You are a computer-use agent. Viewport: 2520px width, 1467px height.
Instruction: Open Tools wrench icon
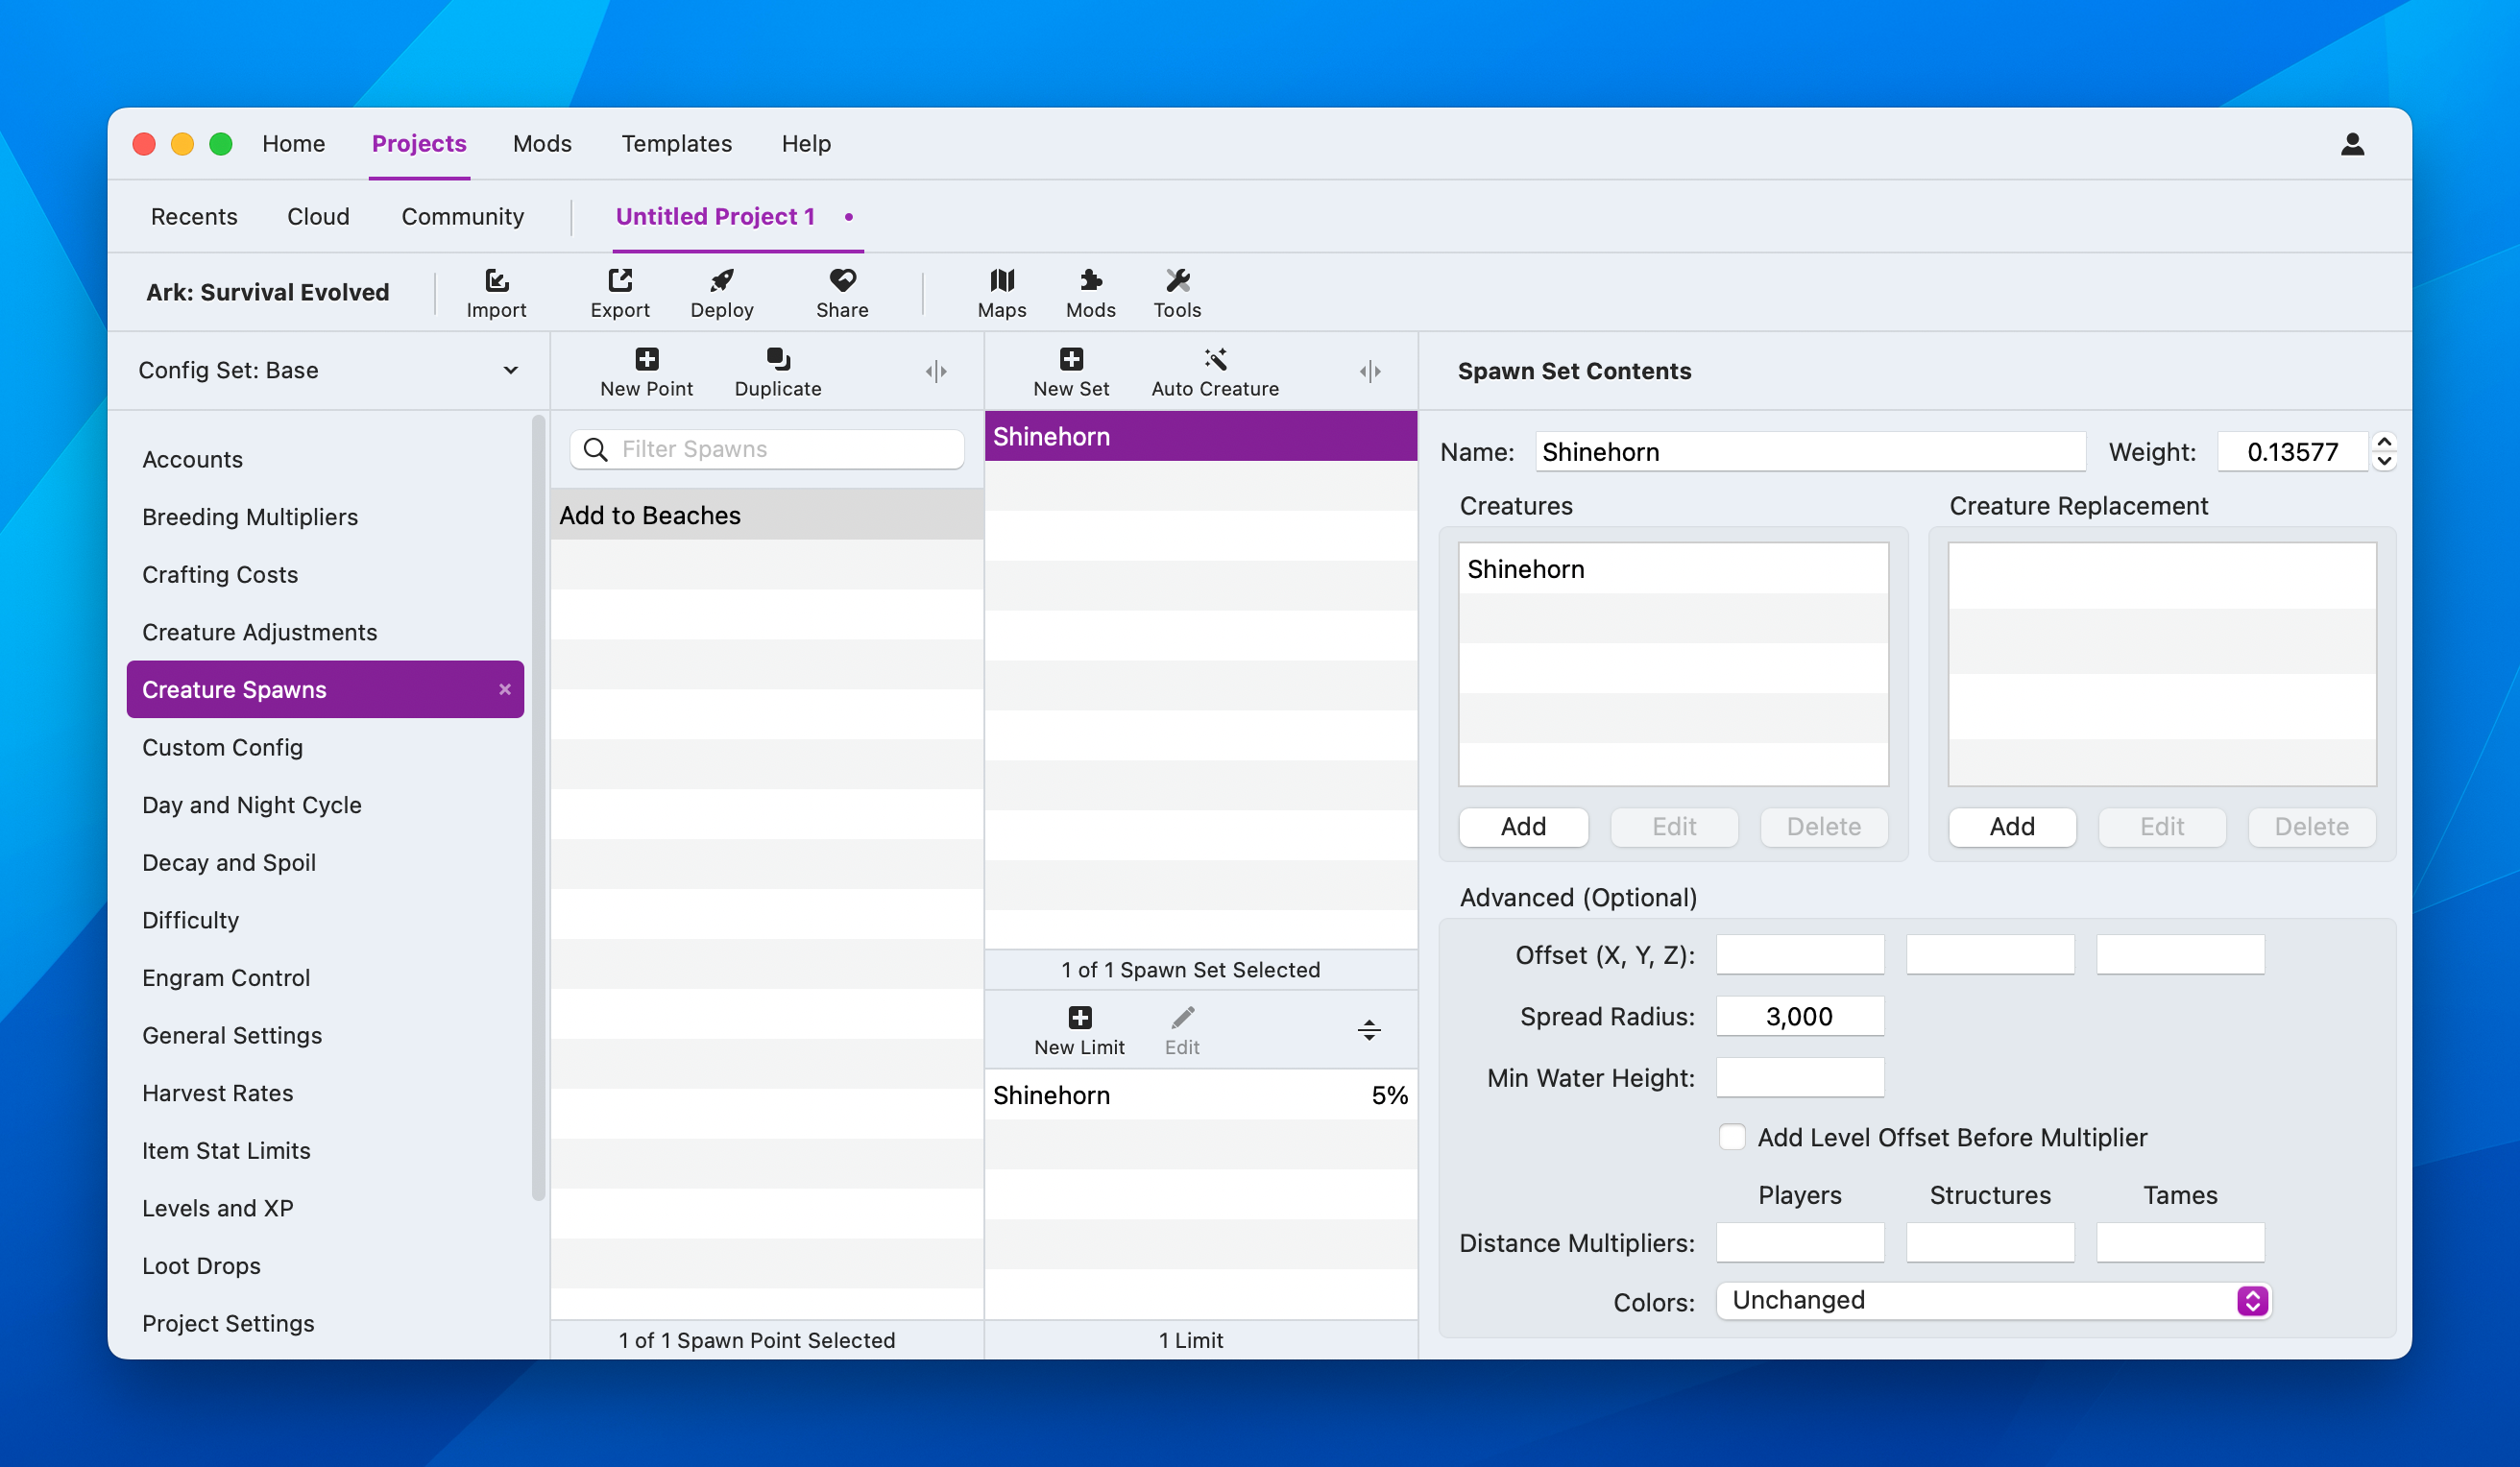pos(1177,282)
